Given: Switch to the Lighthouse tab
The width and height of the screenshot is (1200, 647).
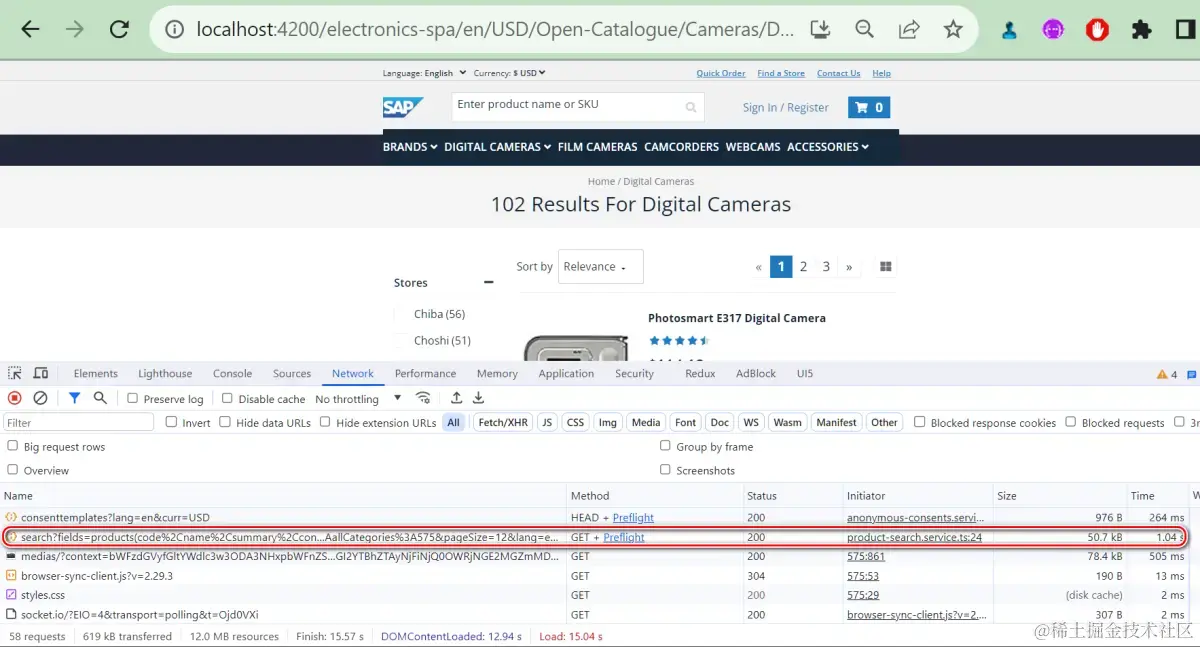Looking at the screenshot, I should [165, 373].
